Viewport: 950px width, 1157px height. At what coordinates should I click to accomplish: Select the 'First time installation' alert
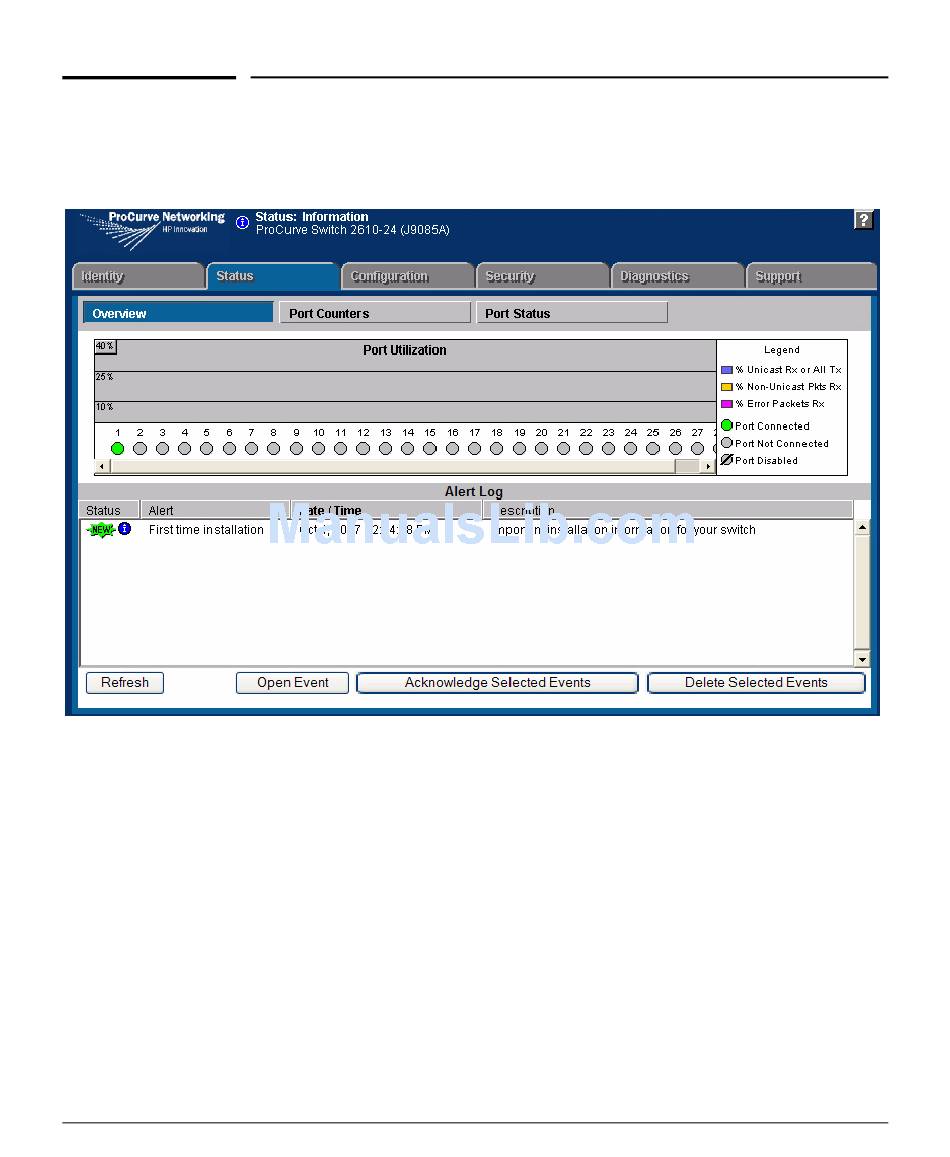click(206, 530)
